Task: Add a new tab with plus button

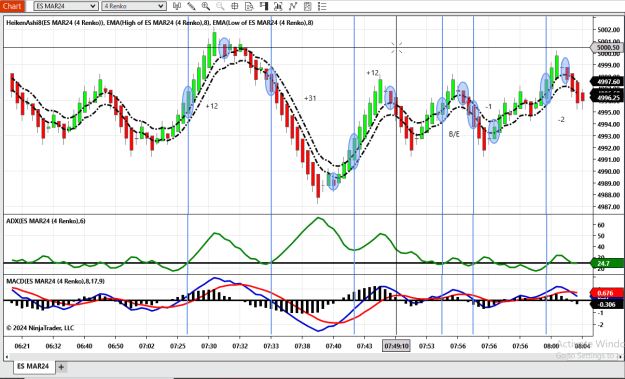Action: pyautogui.click(x=61, y=367)
